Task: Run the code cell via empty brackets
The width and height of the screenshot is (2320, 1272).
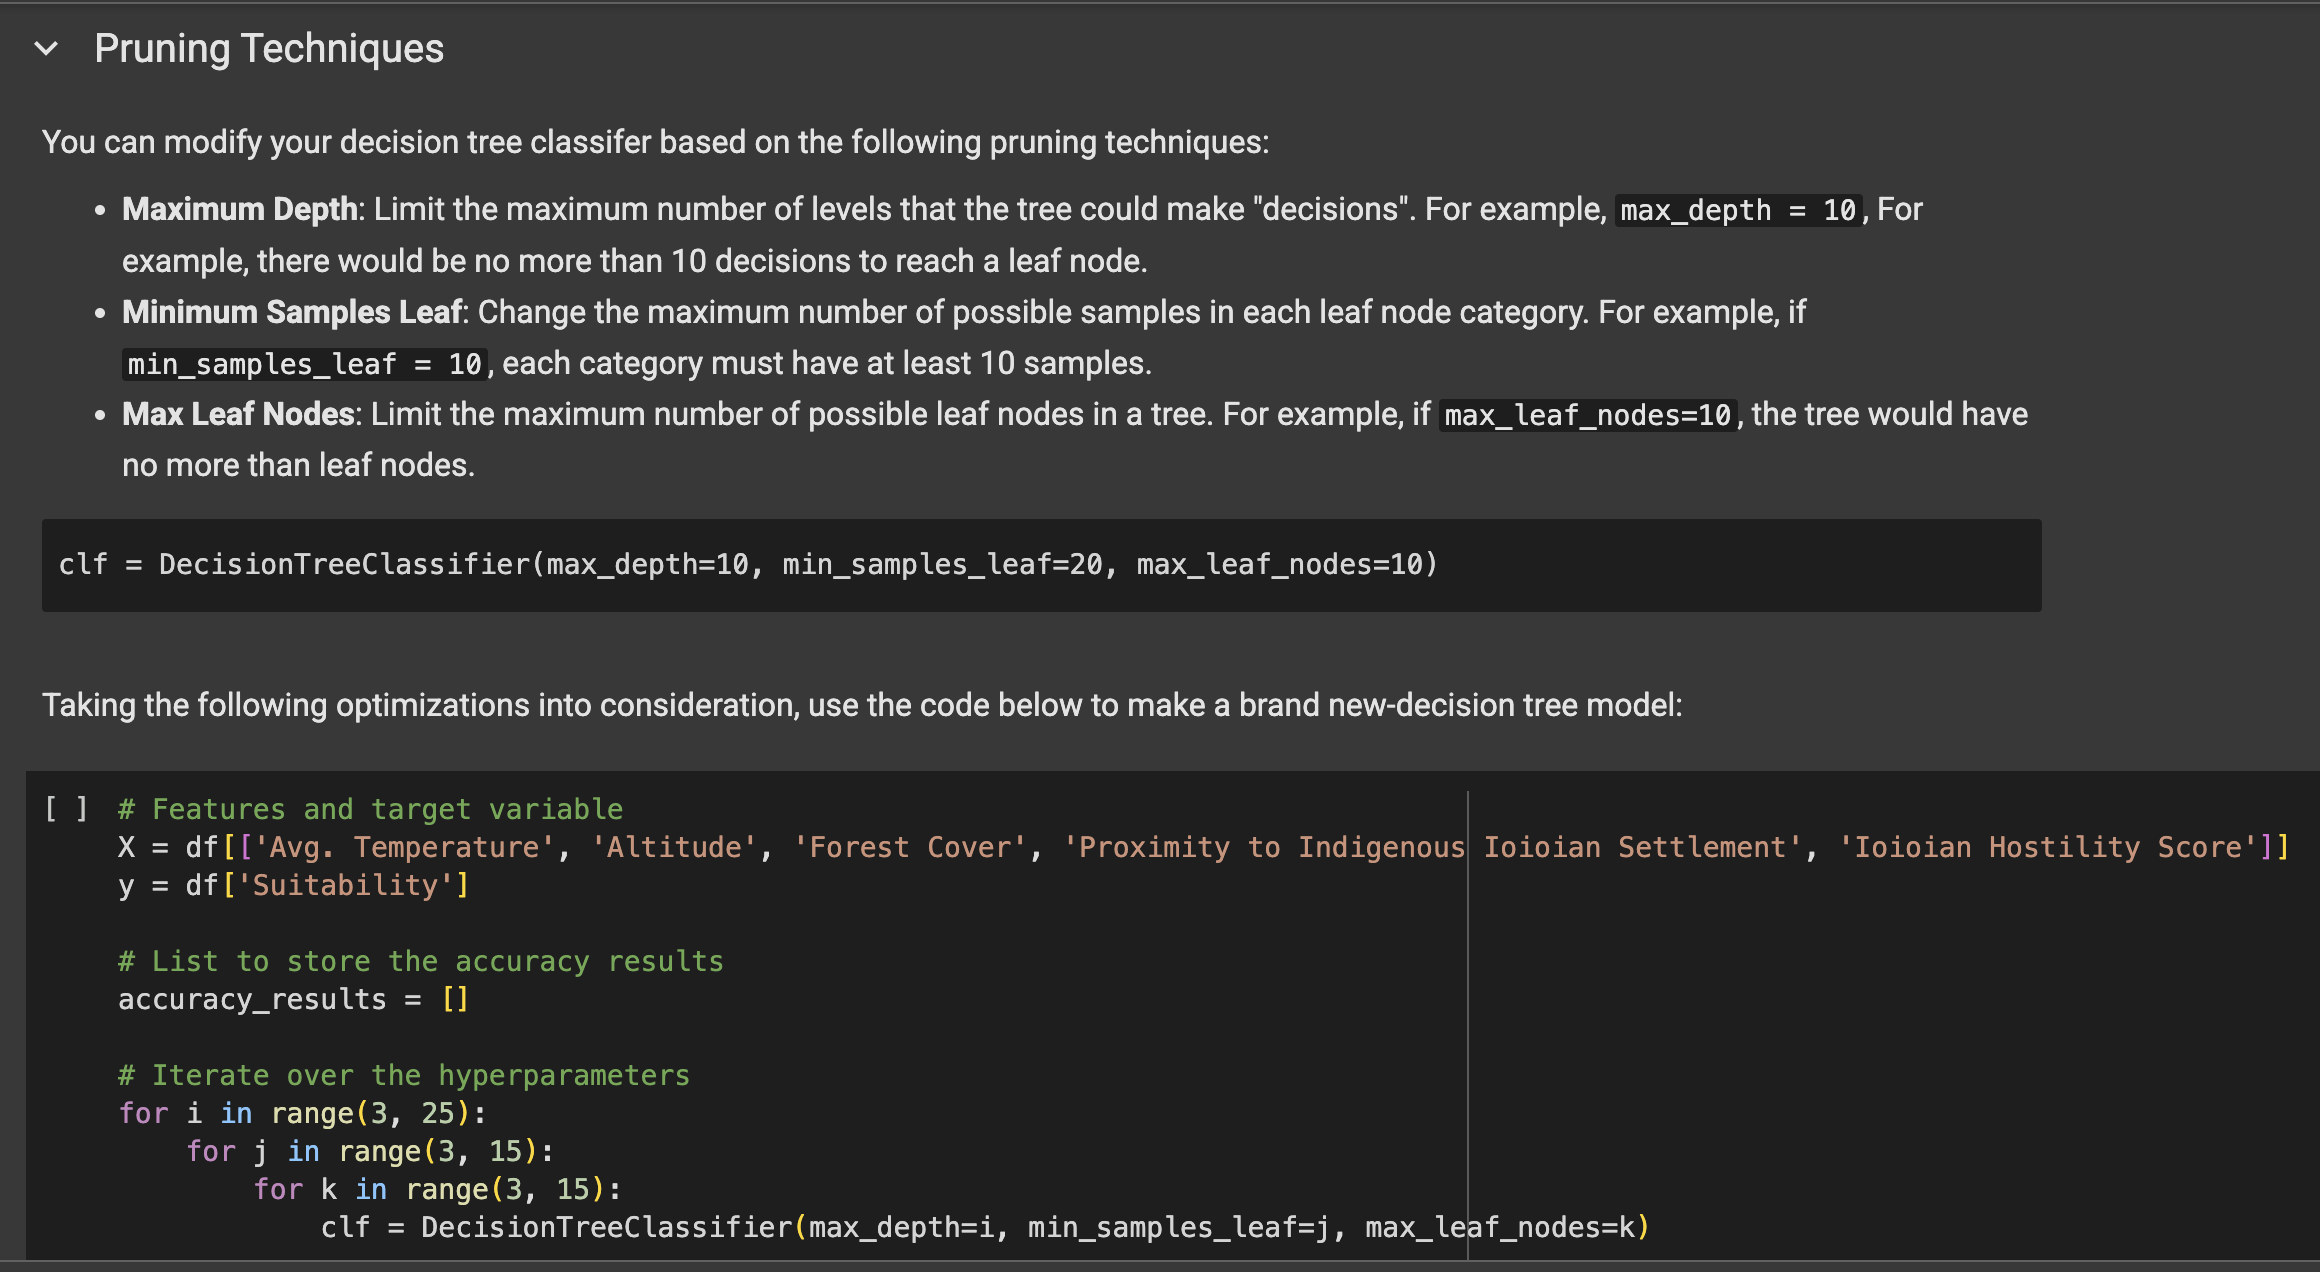Action: point(66,808)
